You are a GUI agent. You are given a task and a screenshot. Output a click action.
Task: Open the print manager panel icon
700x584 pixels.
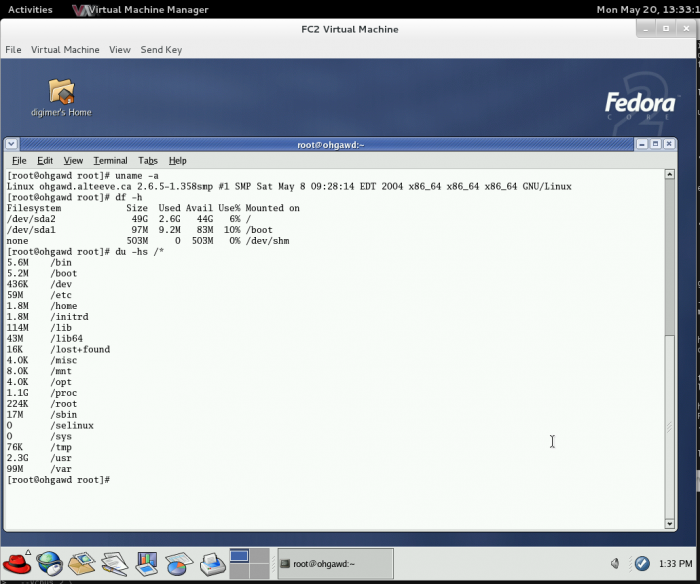pyautogui.click(x=211, y=563)
